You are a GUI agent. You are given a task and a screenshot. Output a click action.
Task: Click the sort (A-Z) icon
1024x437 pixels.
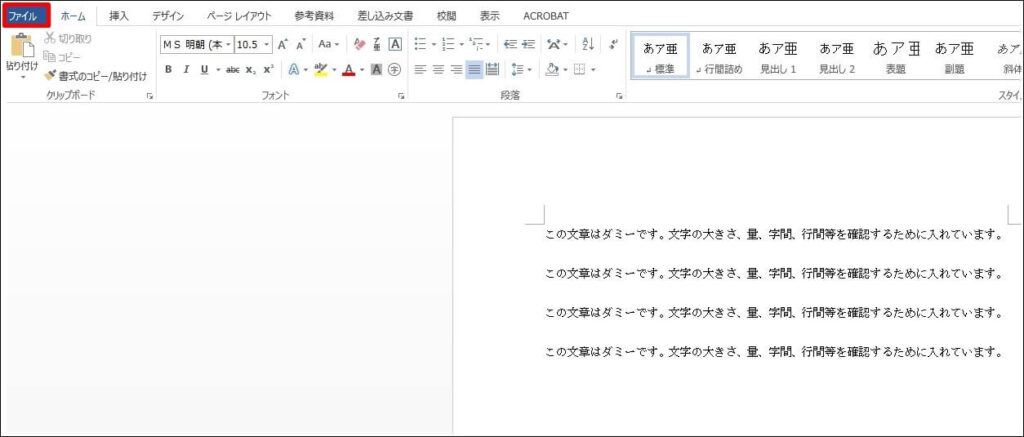587,44
